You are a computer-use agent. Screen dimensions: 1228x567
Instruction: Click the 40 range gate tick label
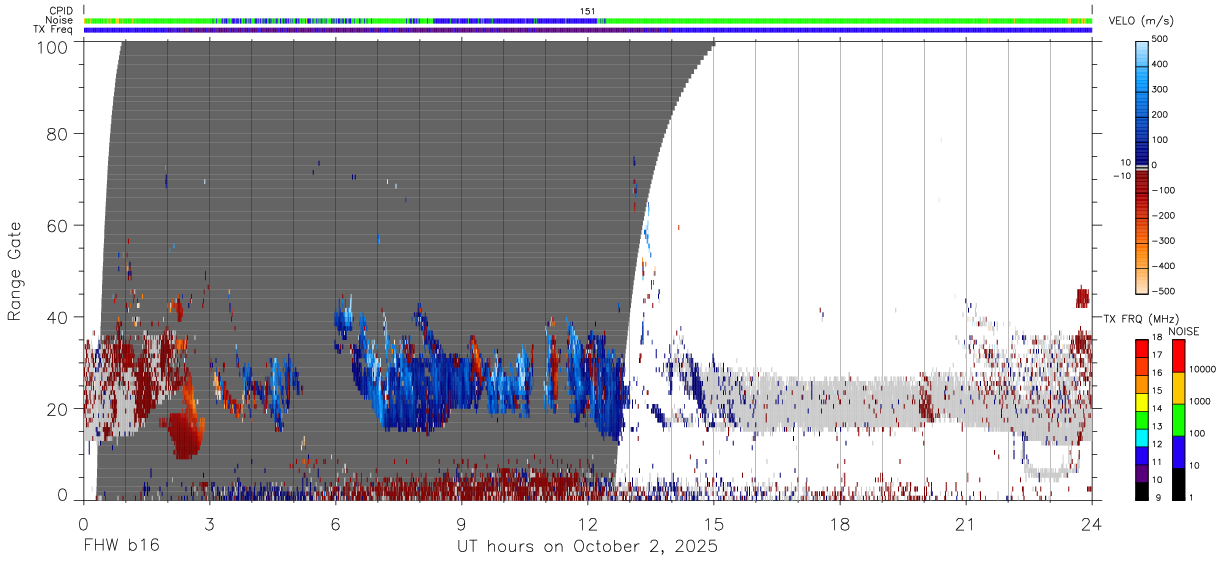[x=57, y=317]
